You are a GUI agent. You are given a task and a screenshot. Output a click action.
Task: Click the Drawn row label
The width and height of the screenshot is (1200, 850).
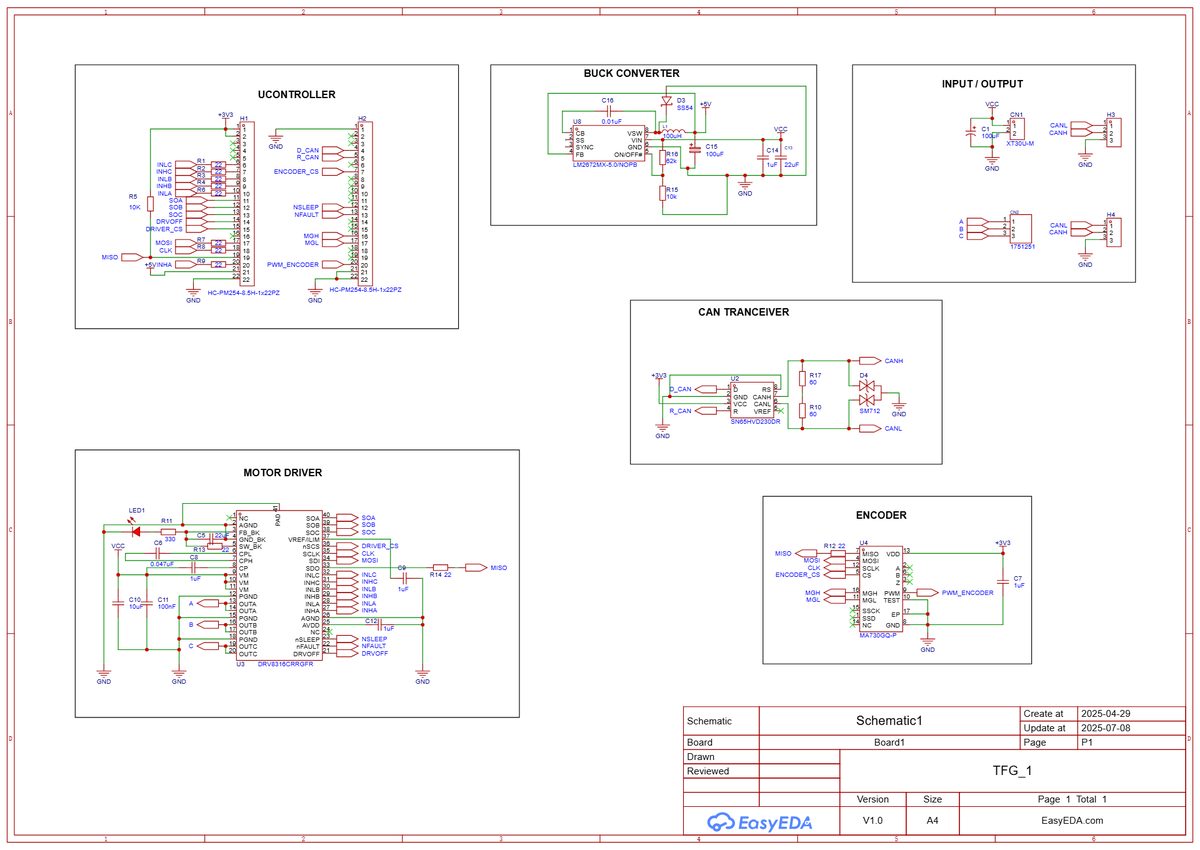click(x=701, y=757)
